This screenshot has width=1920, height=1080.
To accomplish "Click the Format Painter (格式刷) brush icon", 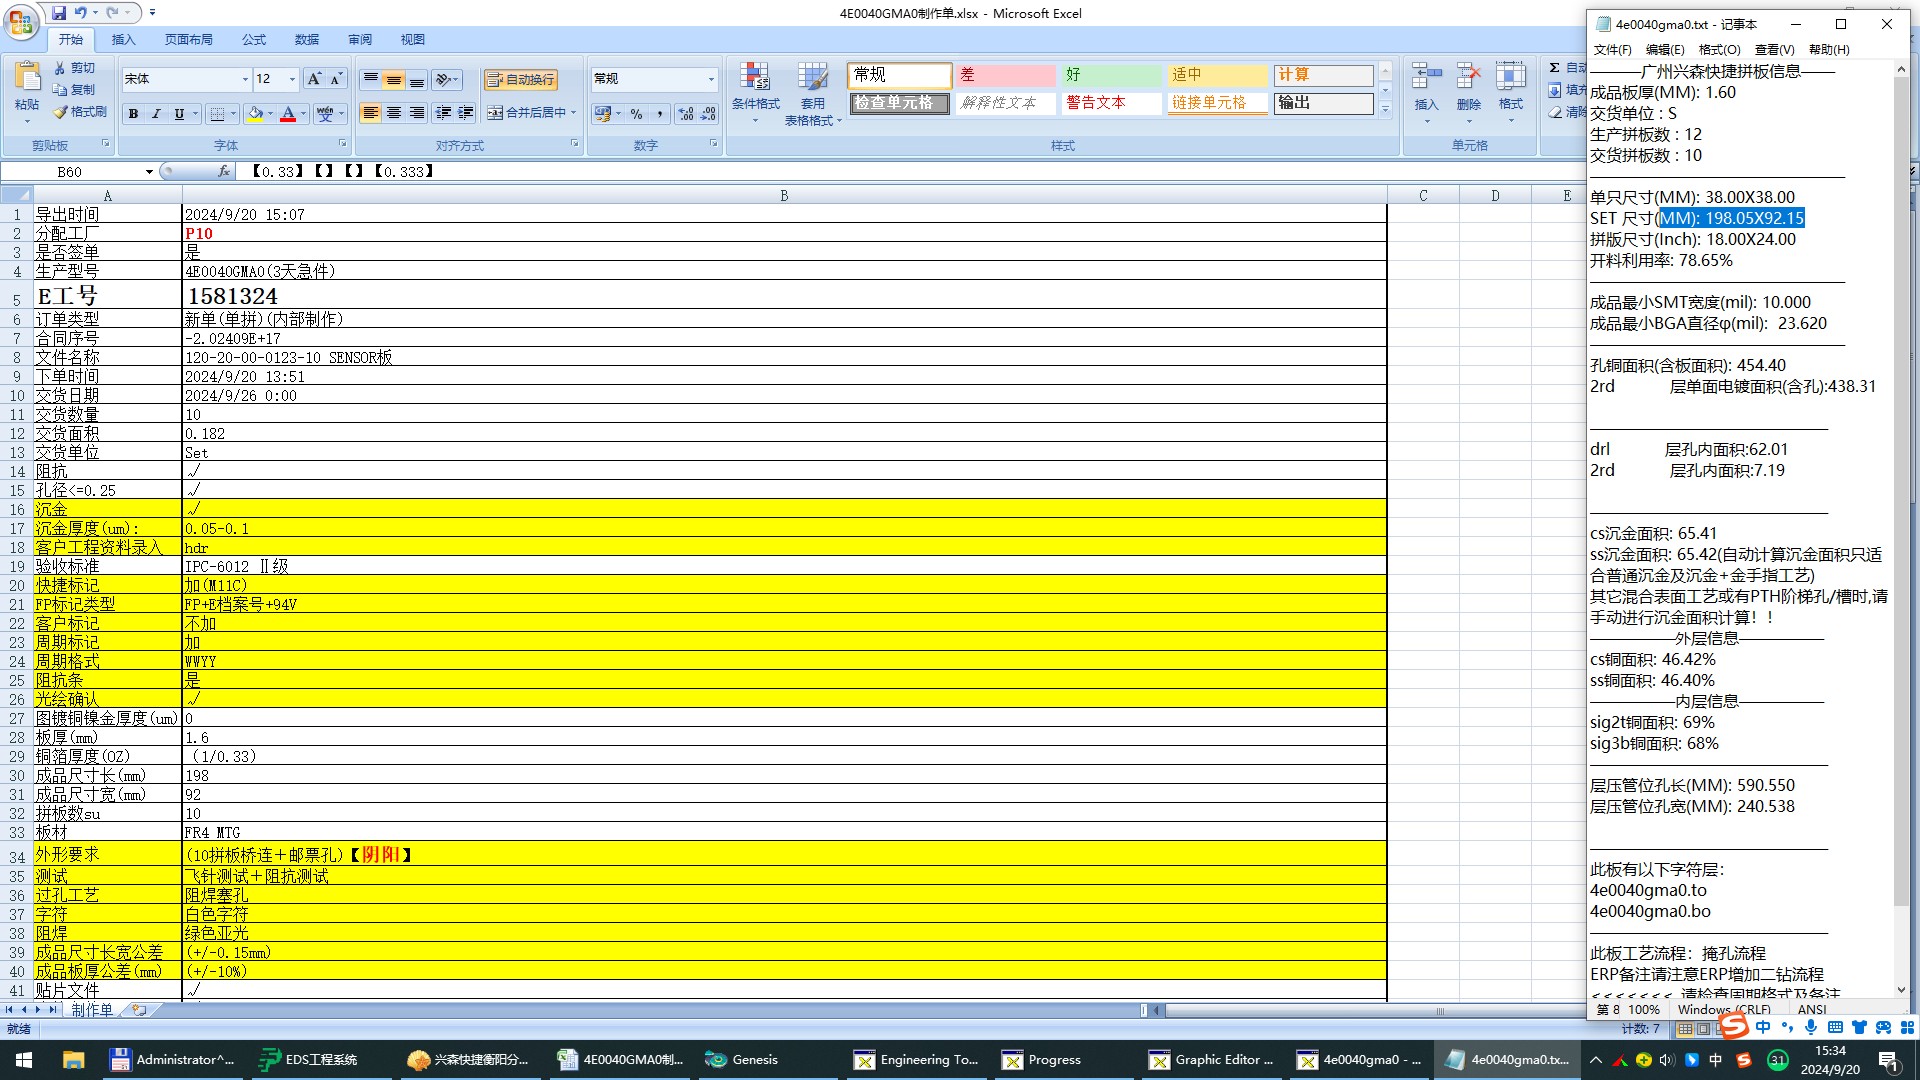I will click(x=61, y=112).
